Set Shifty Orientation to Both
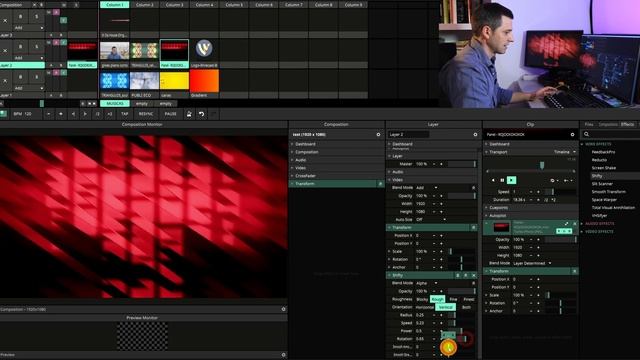 467,307
